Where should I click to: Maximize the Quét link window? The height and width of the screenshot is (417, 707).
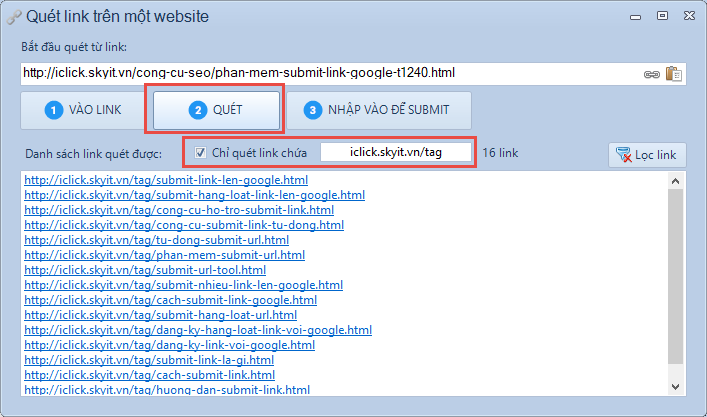click(662, 16)
